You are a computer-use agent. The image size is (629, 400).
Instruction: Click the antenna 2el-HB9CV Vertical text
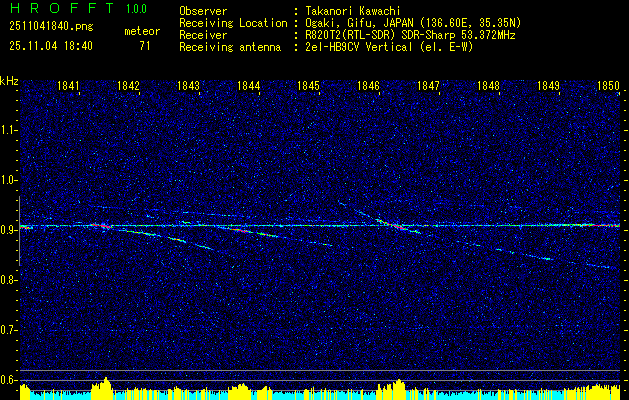pos(389,47)
